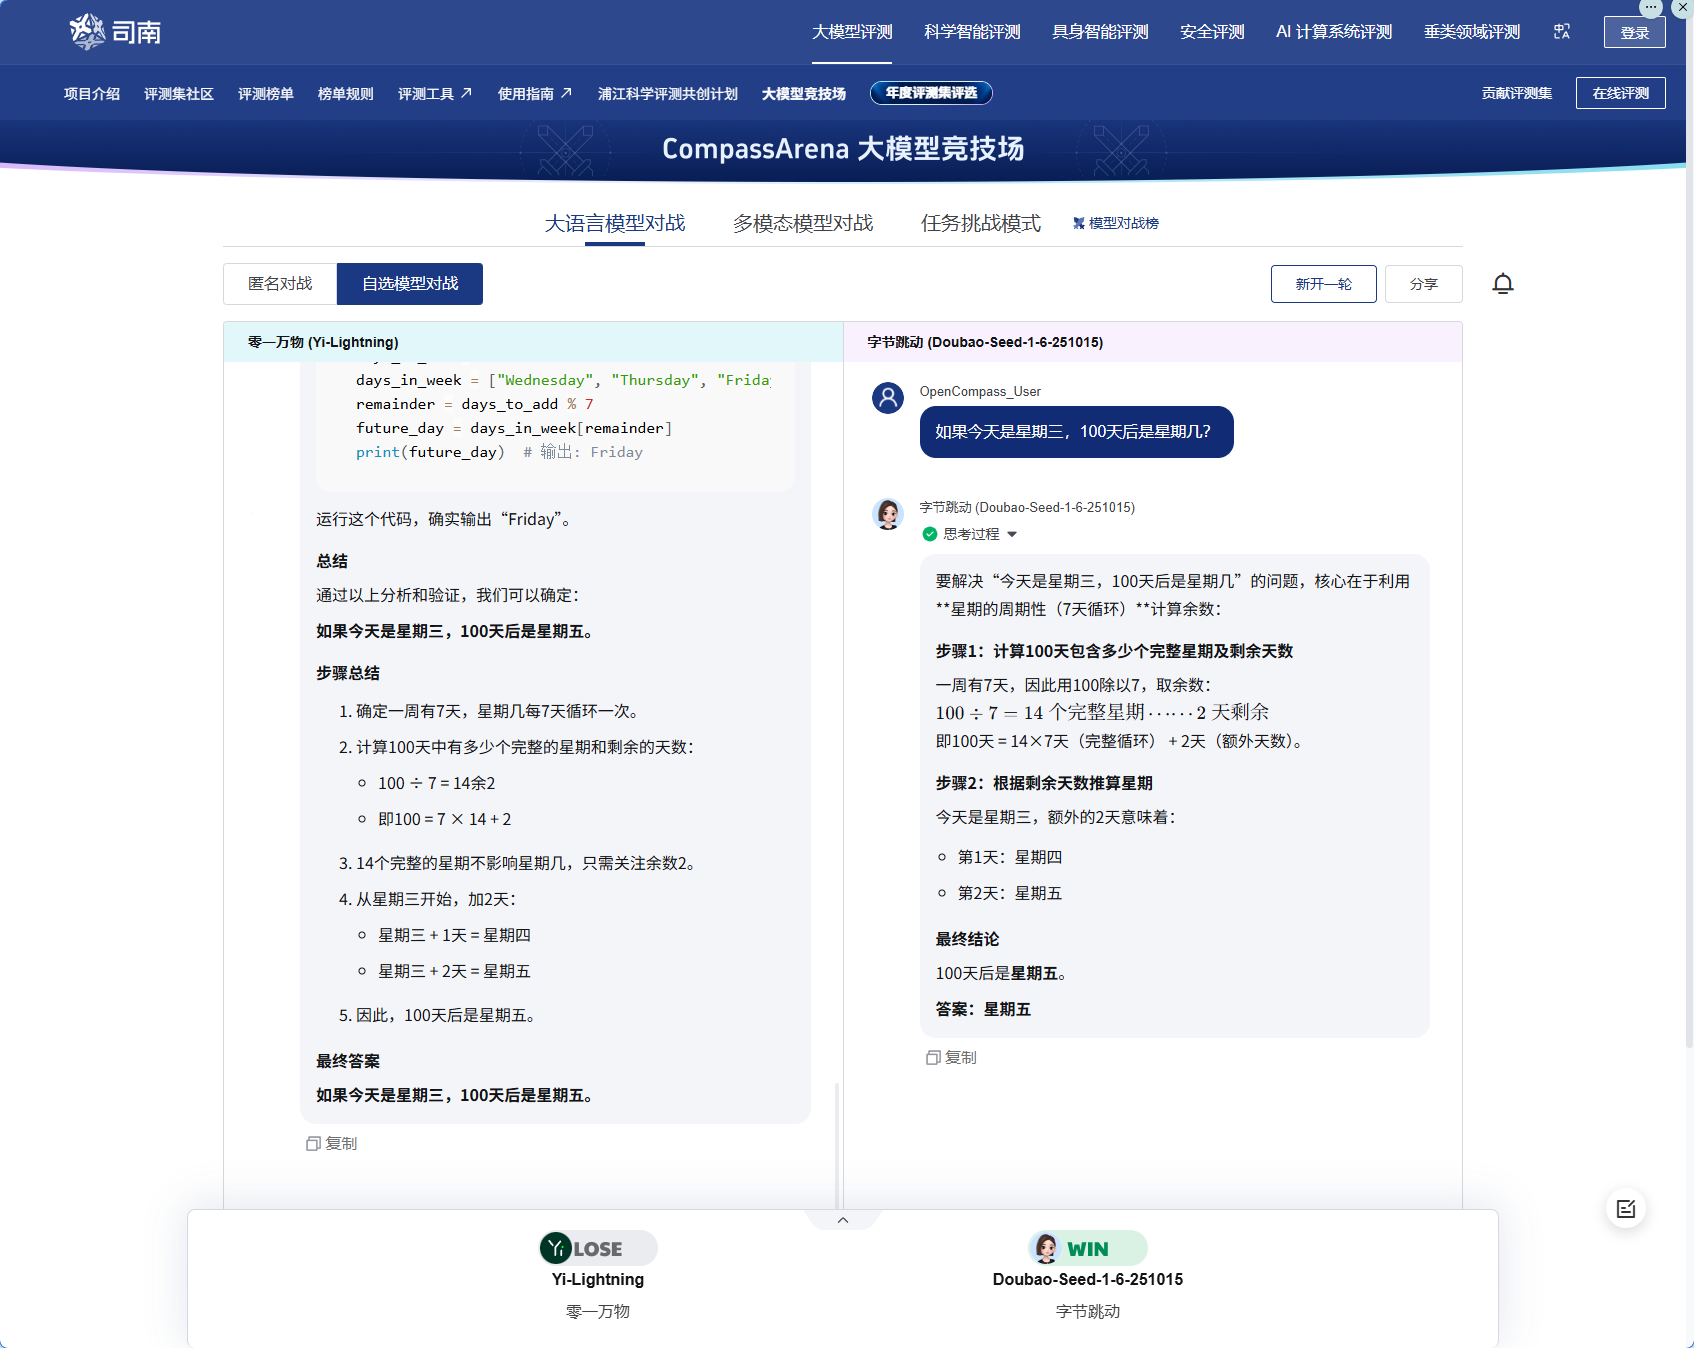
Task: Copy the Doubao-Seed response using 复制
Action: coord(951,1057)
